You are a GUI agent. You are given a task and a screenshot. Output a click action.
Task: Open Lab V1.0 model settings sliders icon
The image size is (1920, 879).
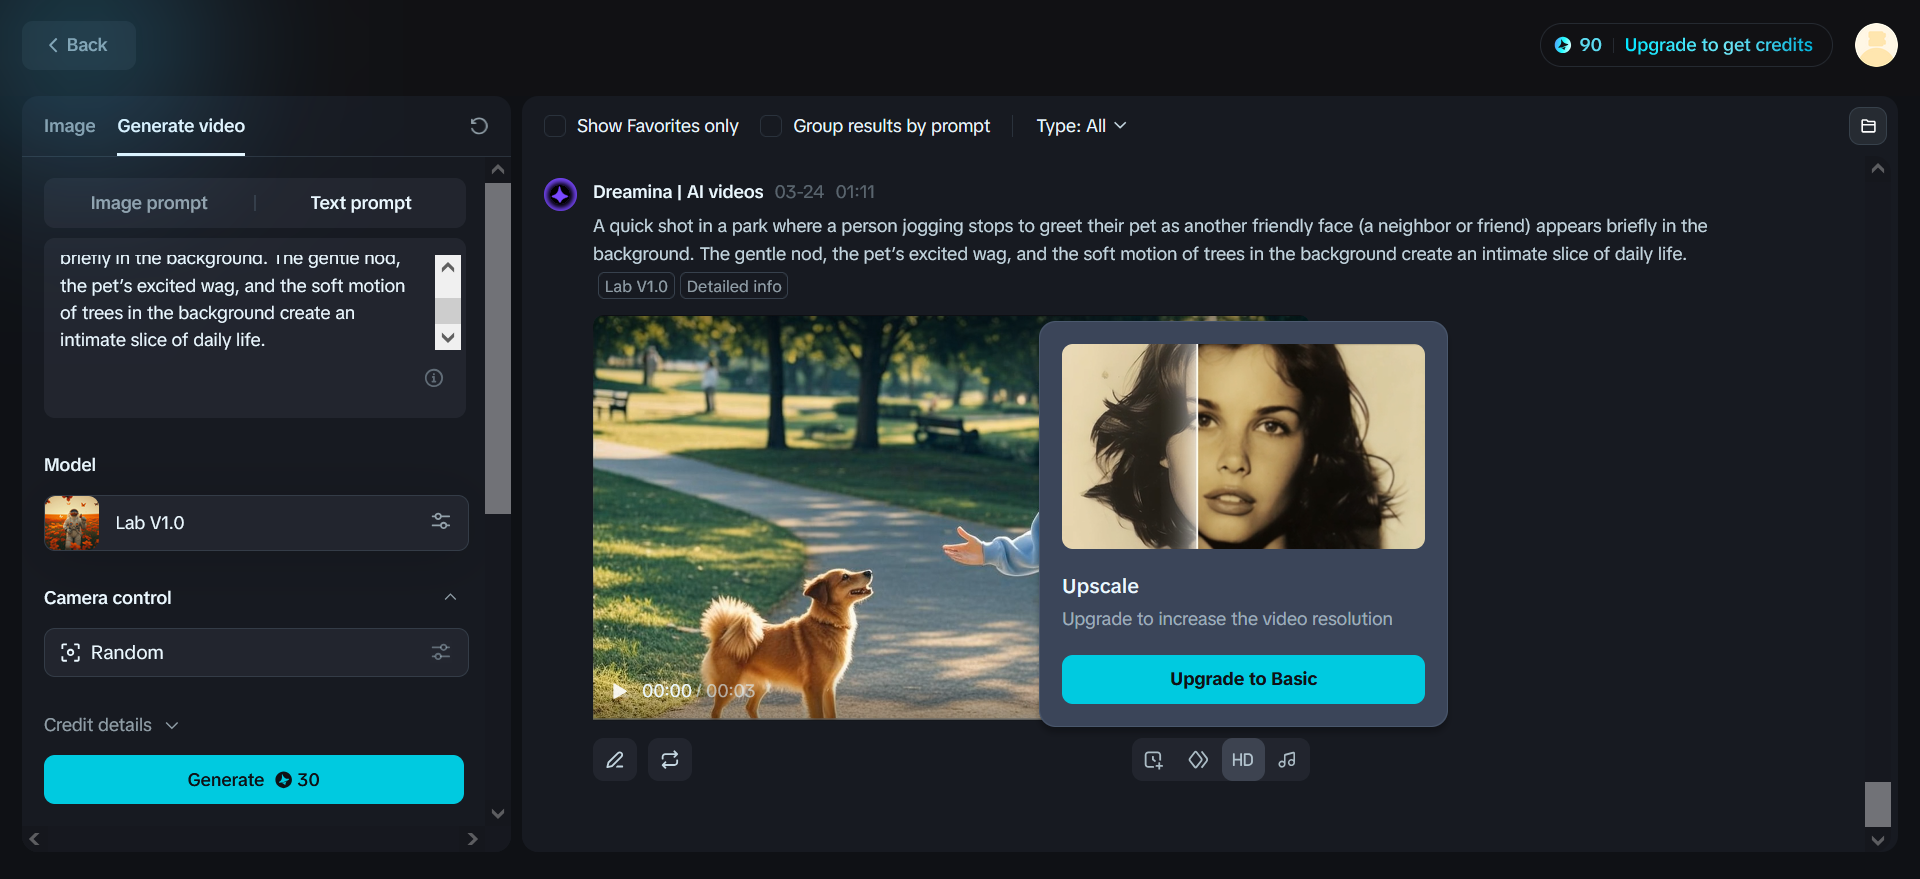point(441,522)
